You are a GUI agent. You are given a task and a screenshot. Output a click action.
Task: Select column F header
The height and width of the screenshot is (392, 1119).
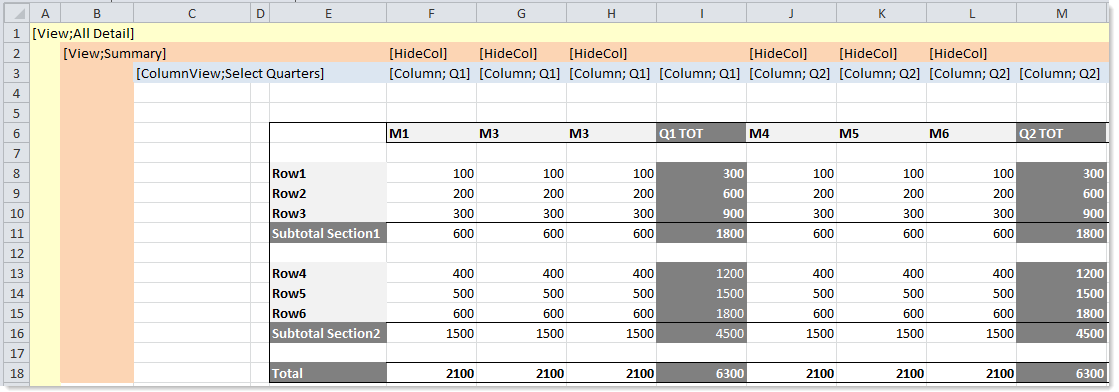tap(432, 13)
